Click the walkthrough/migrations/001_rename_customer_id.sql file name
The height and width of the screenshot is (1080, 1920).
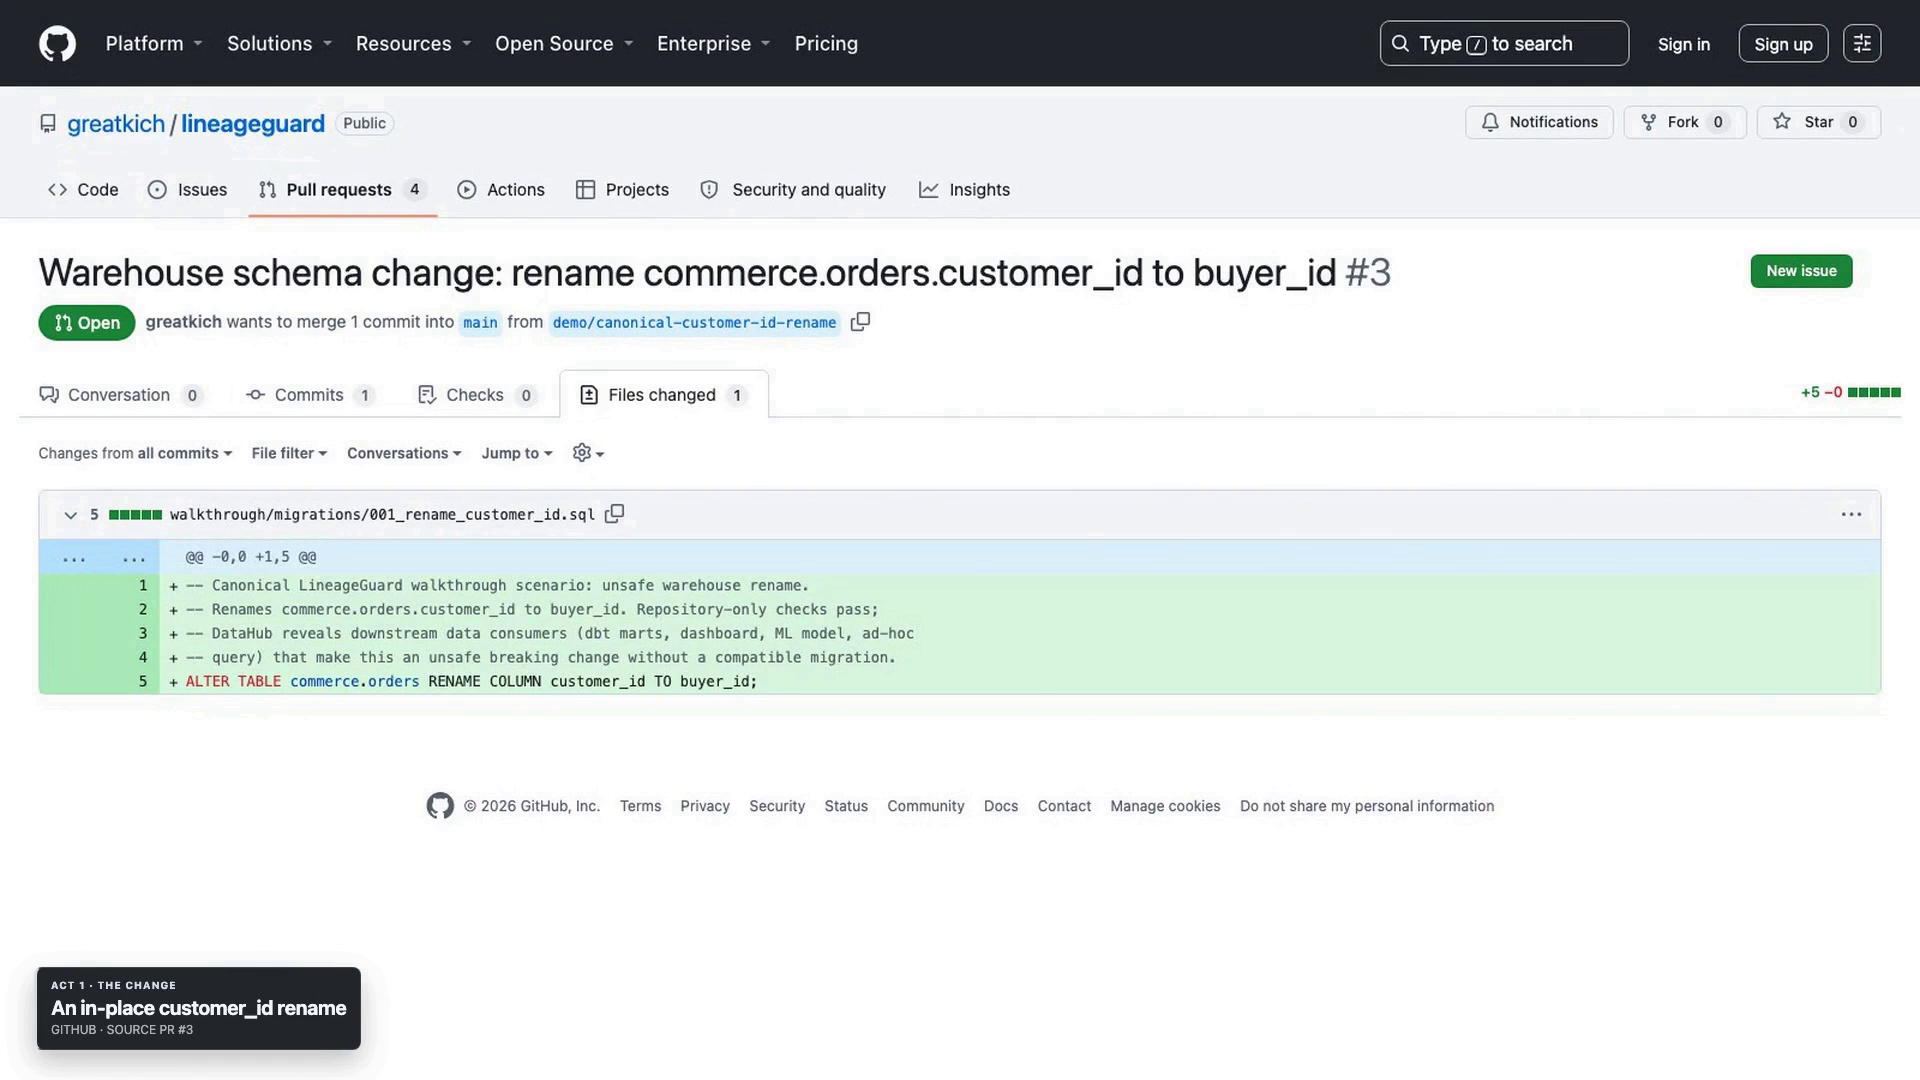(x=382, y=514)
